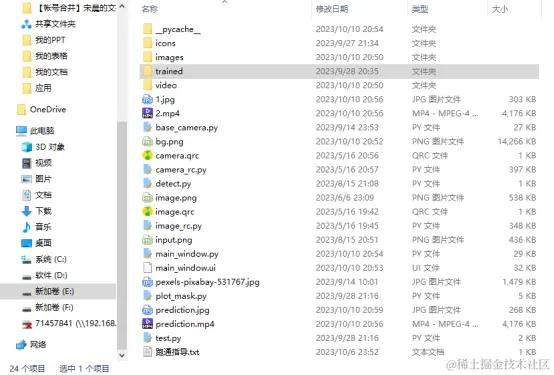Image resolution: width=554 pixels, height=375 pixels.
Task: Open 共享文件夹 in navigation pane
Action: pyautogui.click(x=55, y=24)
